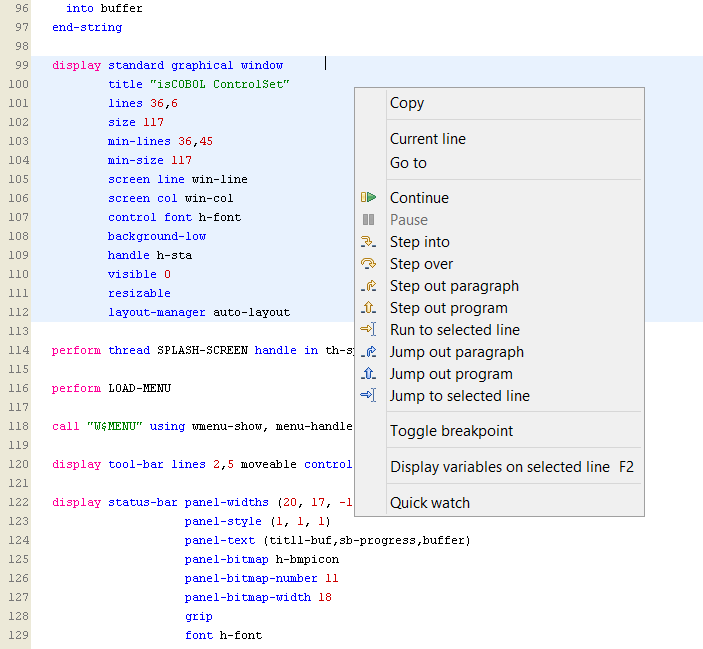Image resolution: width=703 pixels, height=649 pixels.
Task: Click the Run to selected line icon
Action: [368, 330]
